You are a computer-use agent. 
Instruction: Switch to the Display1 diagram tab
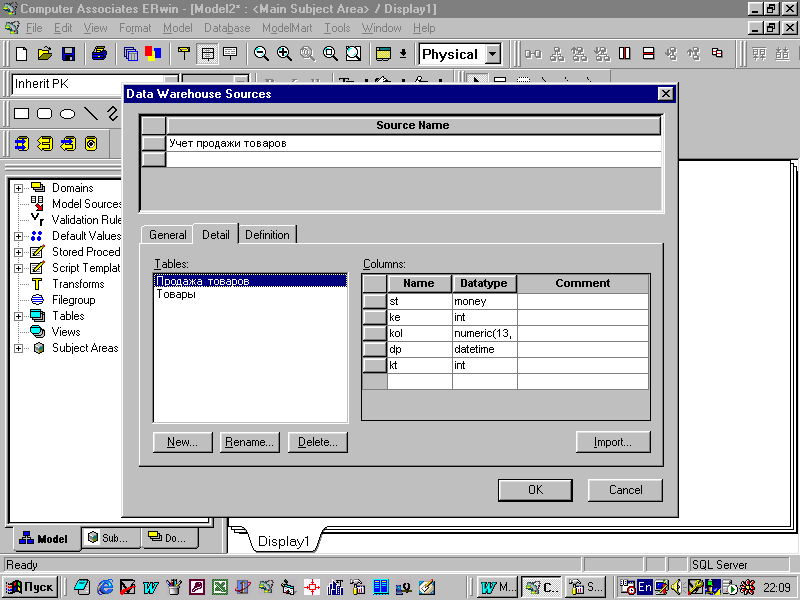(284, 541)
